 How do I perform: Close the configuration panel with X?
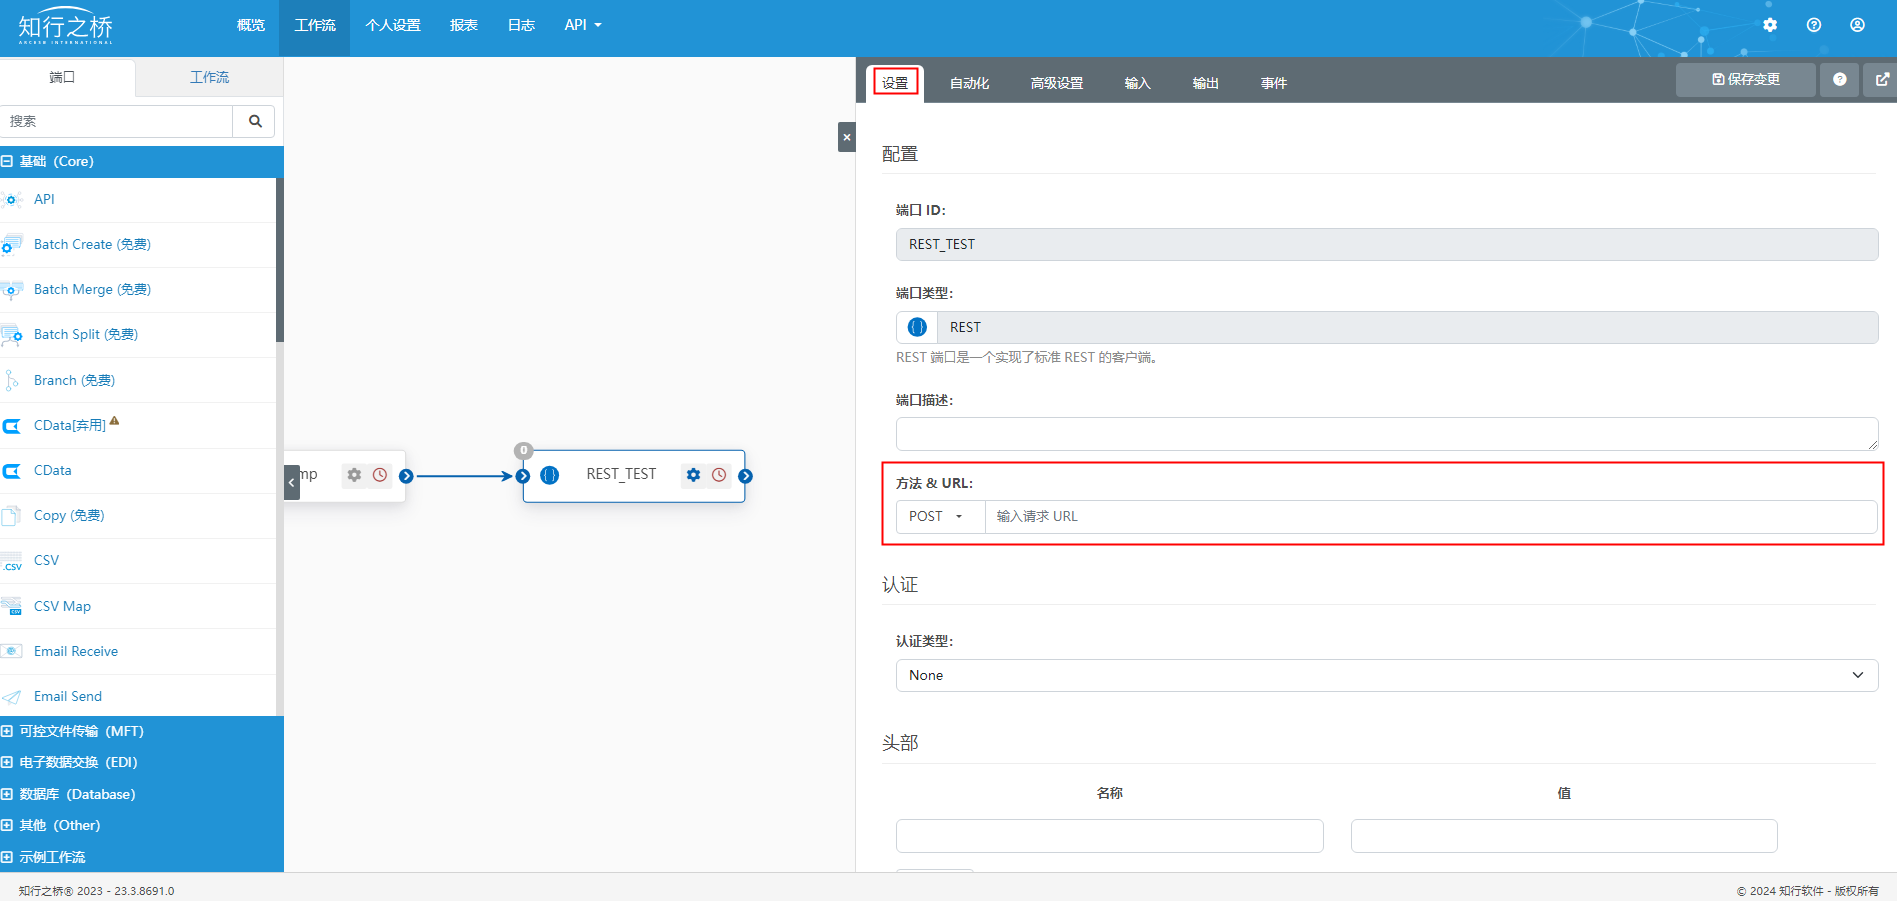click(x=846, y=137)
